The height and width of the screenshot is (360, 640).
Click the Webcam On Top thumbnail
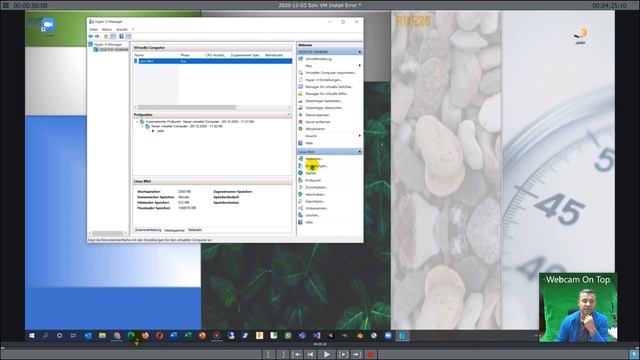point(578,307)
